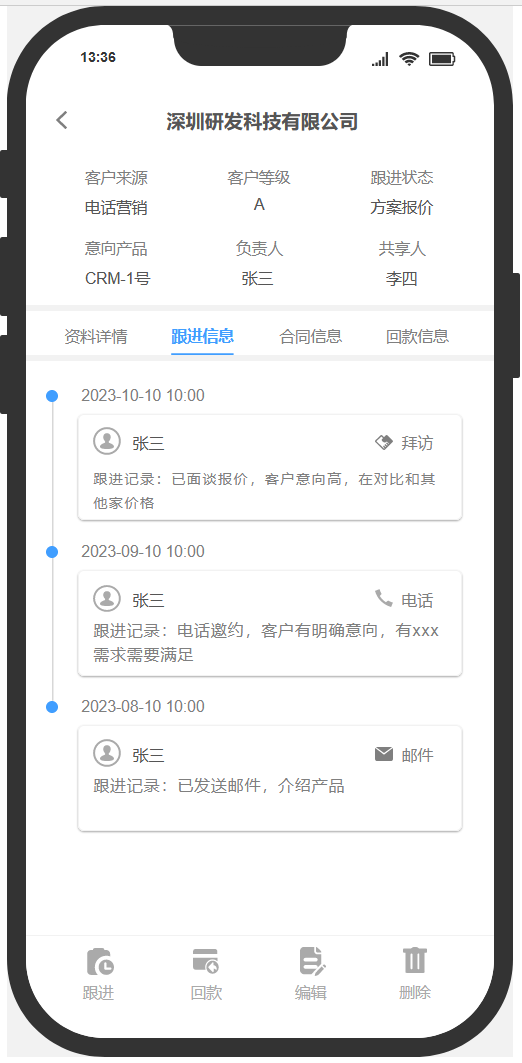Click the 2023-08-10 timeline dot
522x1063 pixels.
tap(52, 707)
